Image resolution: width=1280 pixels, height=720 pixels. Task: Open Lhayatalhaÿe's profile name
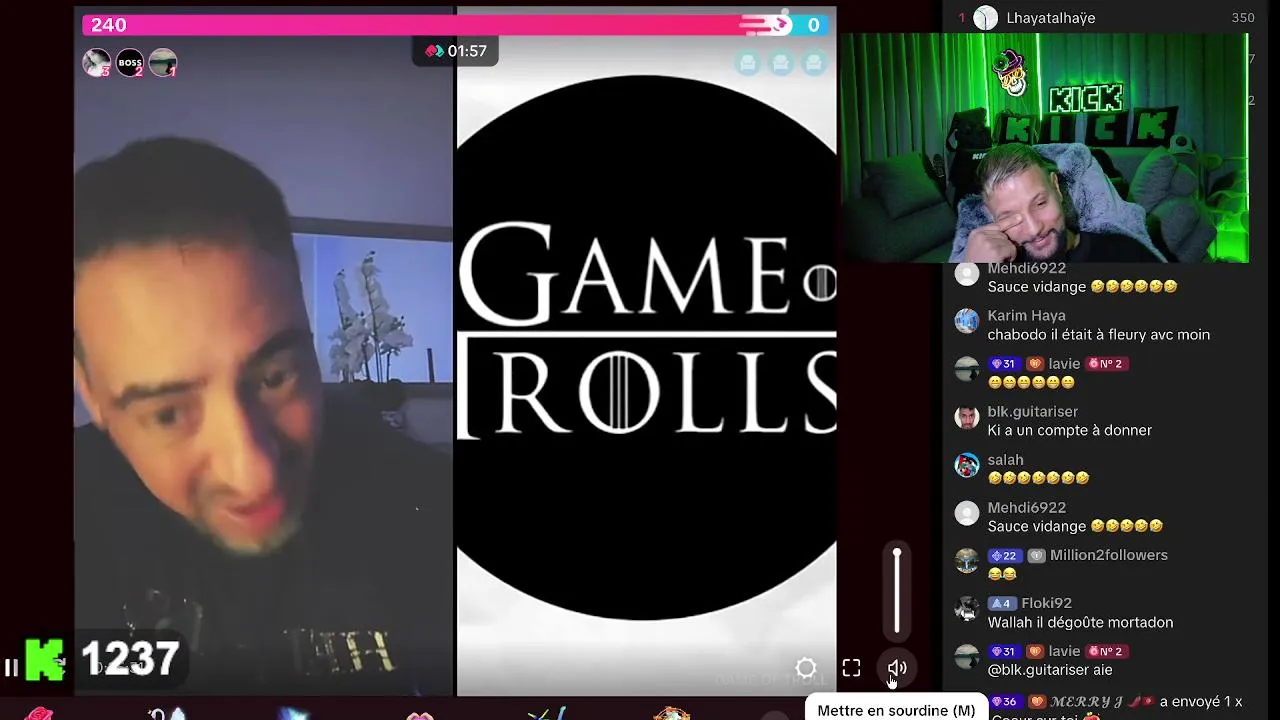[1050, 18]
